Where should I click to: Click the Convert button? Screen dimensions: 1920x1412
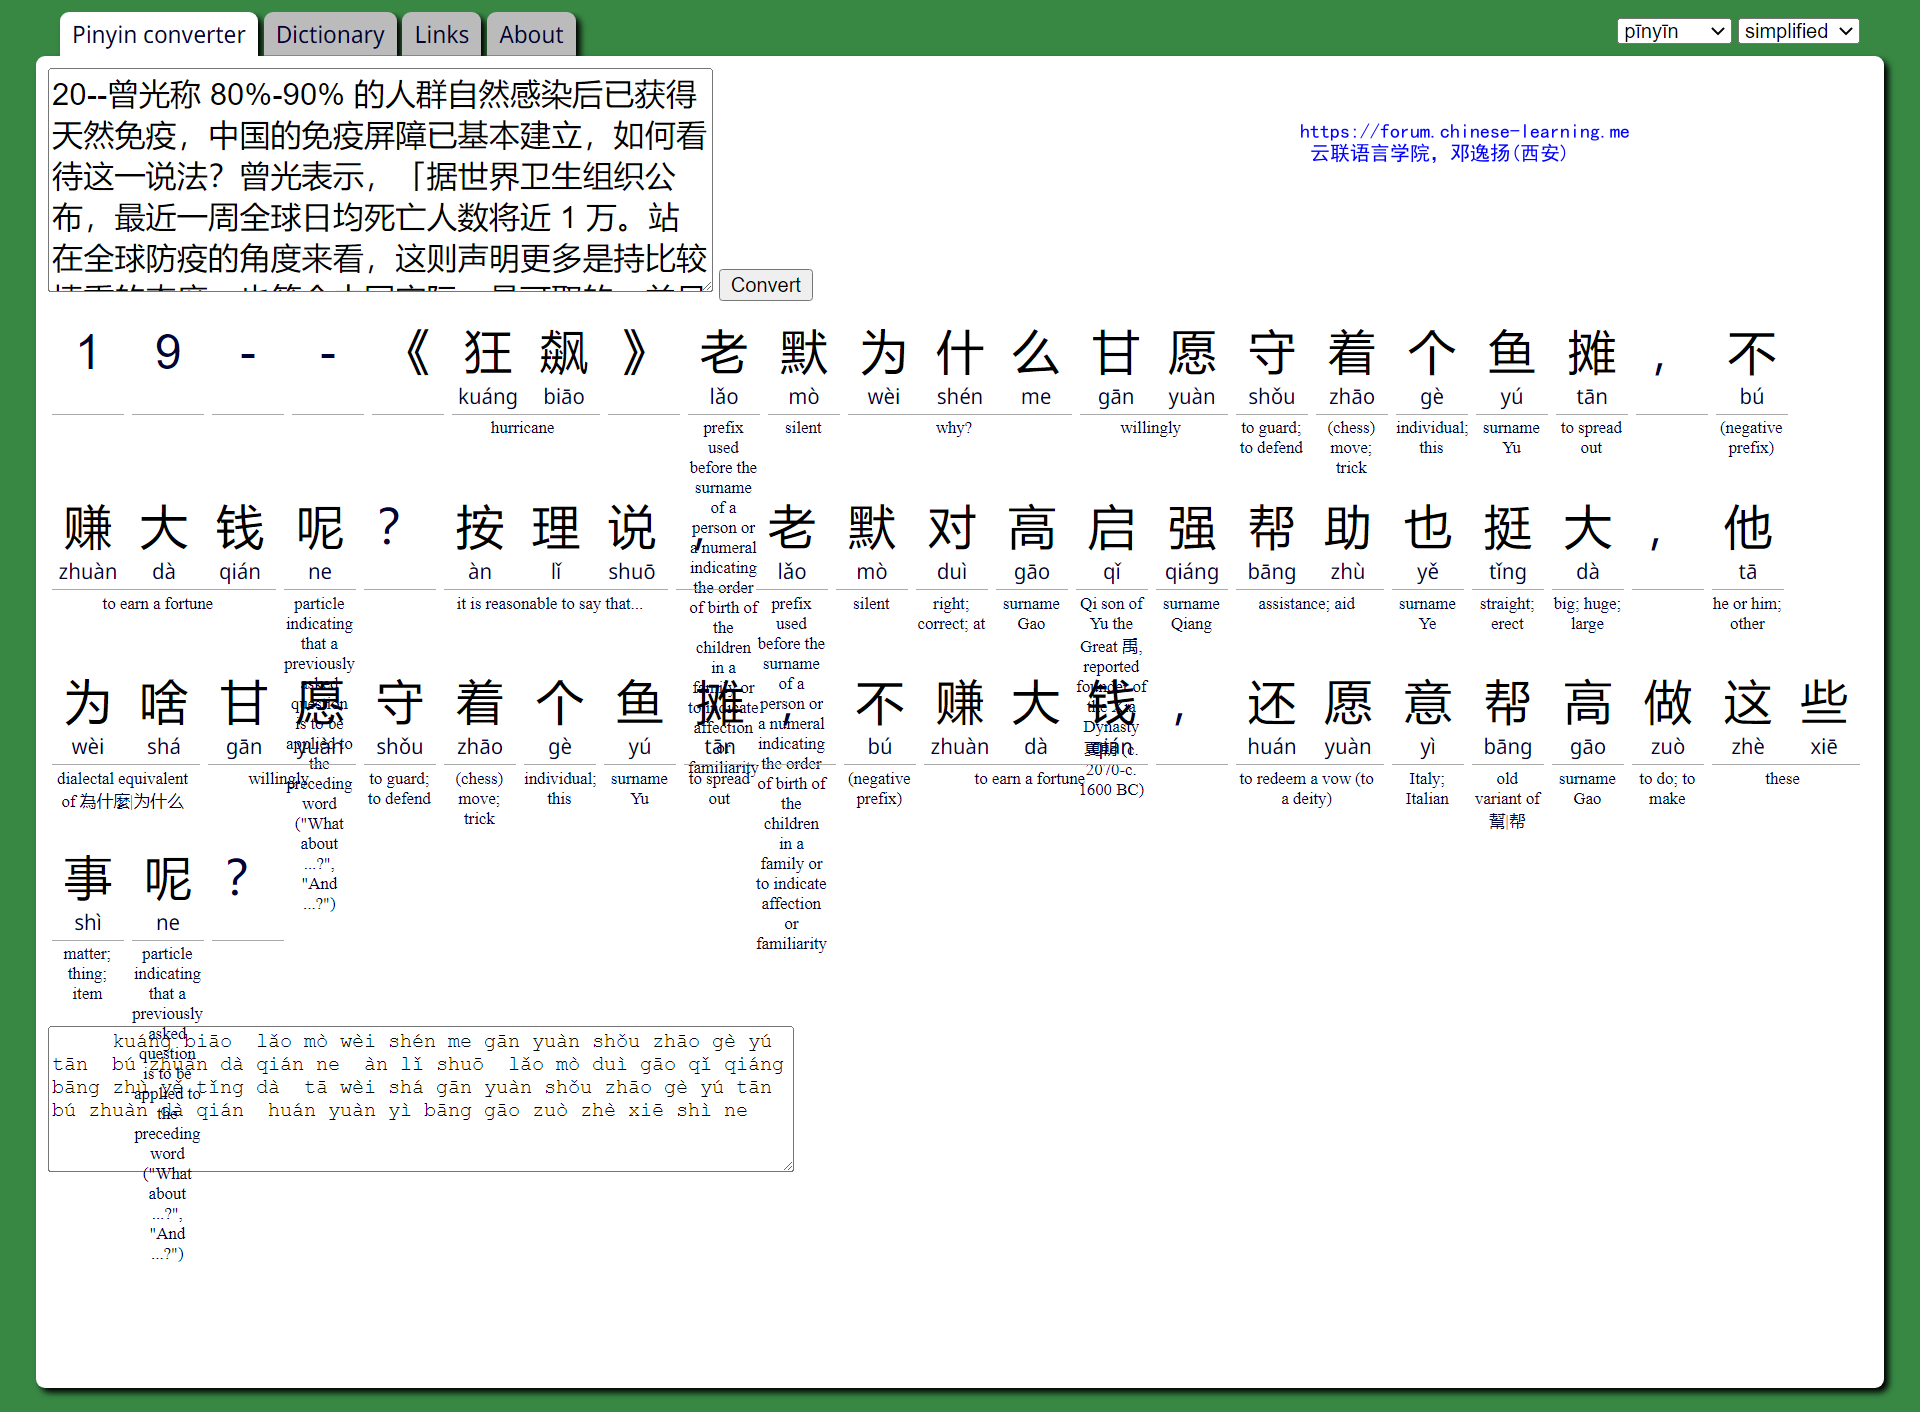[765, 285]
